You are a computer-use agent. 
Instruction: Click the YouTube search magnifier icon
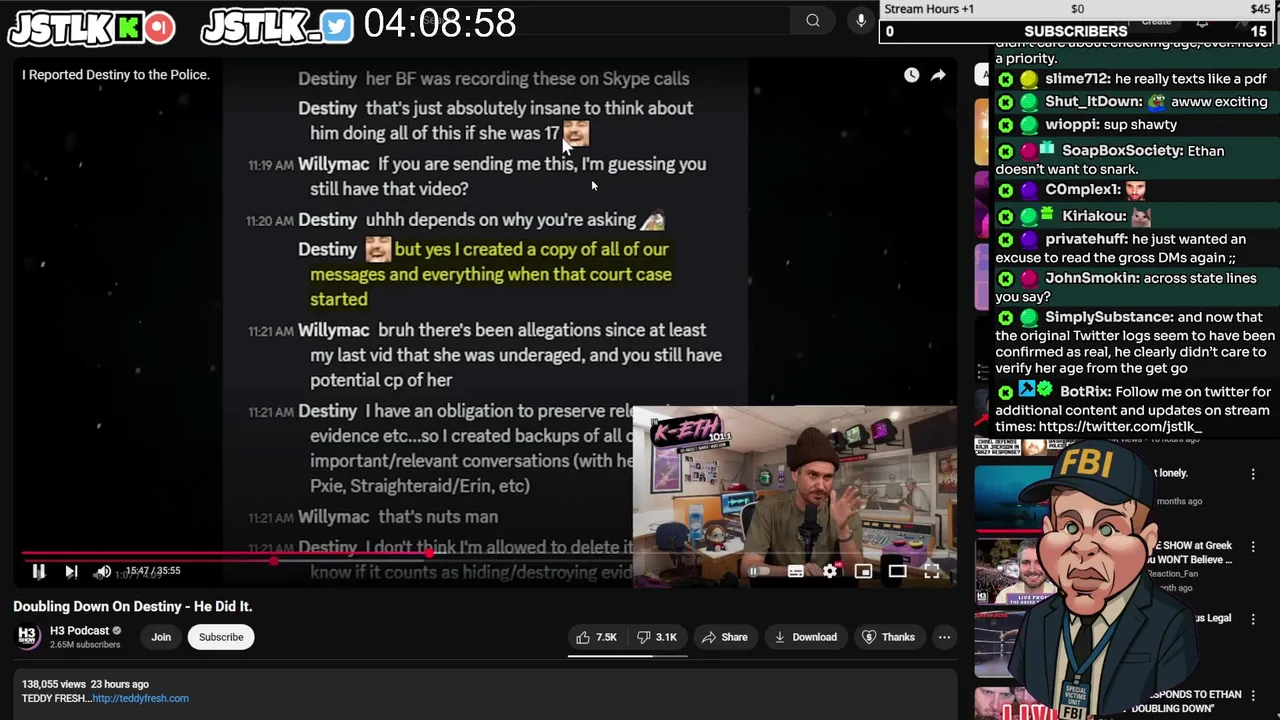coord(813,20)
